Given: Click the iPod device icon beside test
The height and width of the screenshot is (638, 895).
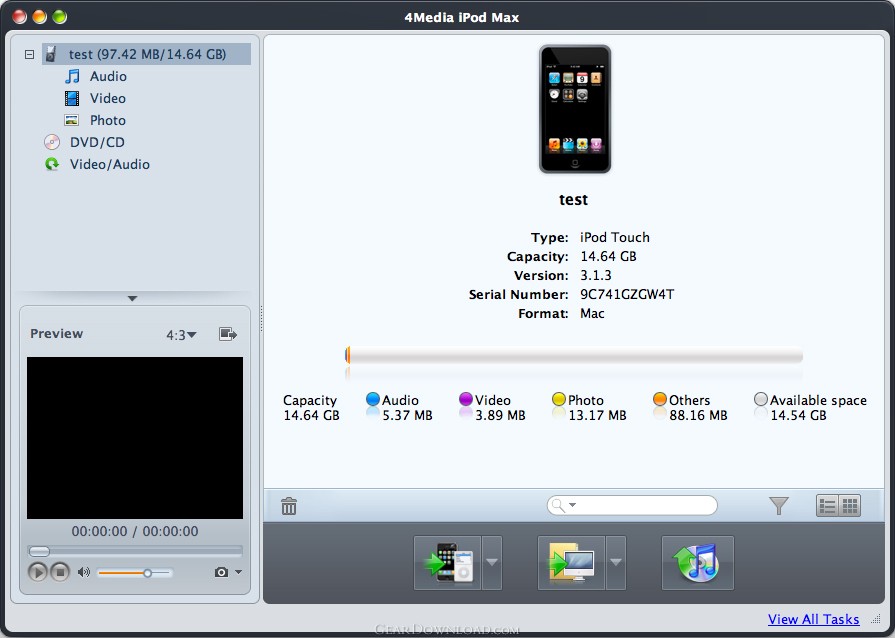Looking at the screenshot, I should (x=51, y=54).
